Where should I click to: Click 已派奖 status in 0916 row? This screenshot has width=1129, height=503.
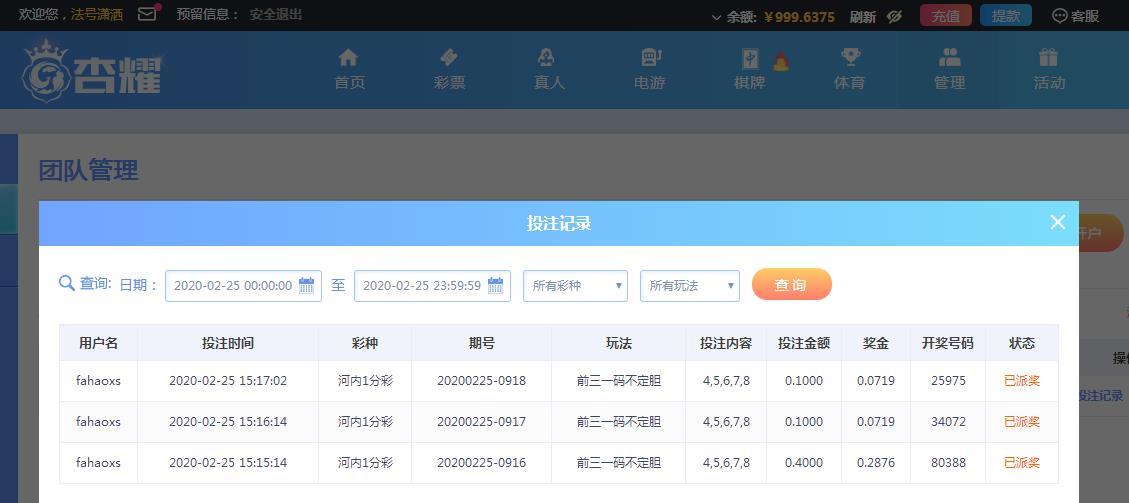click(1022, 463)
